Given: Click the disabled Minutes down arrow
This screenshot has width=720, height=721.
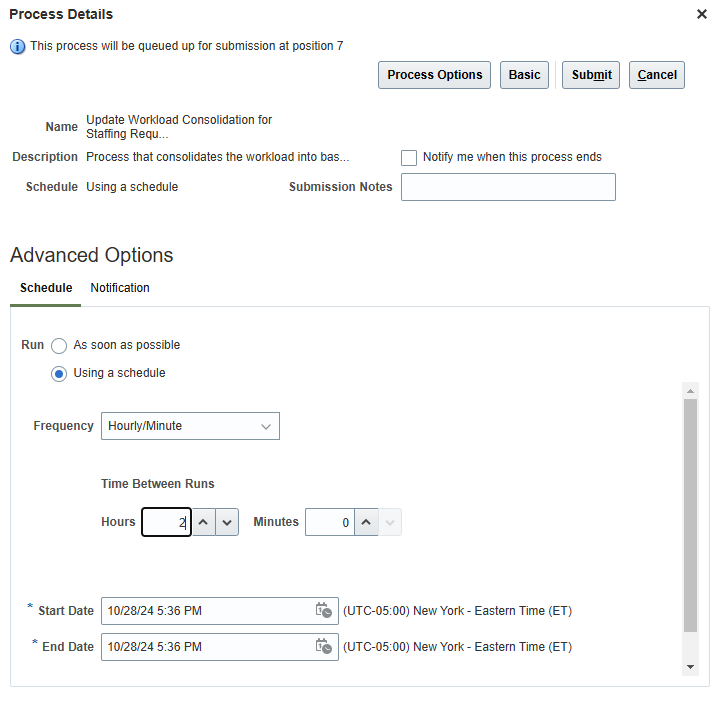Looking at the screenshot, I should click(390, 522).
